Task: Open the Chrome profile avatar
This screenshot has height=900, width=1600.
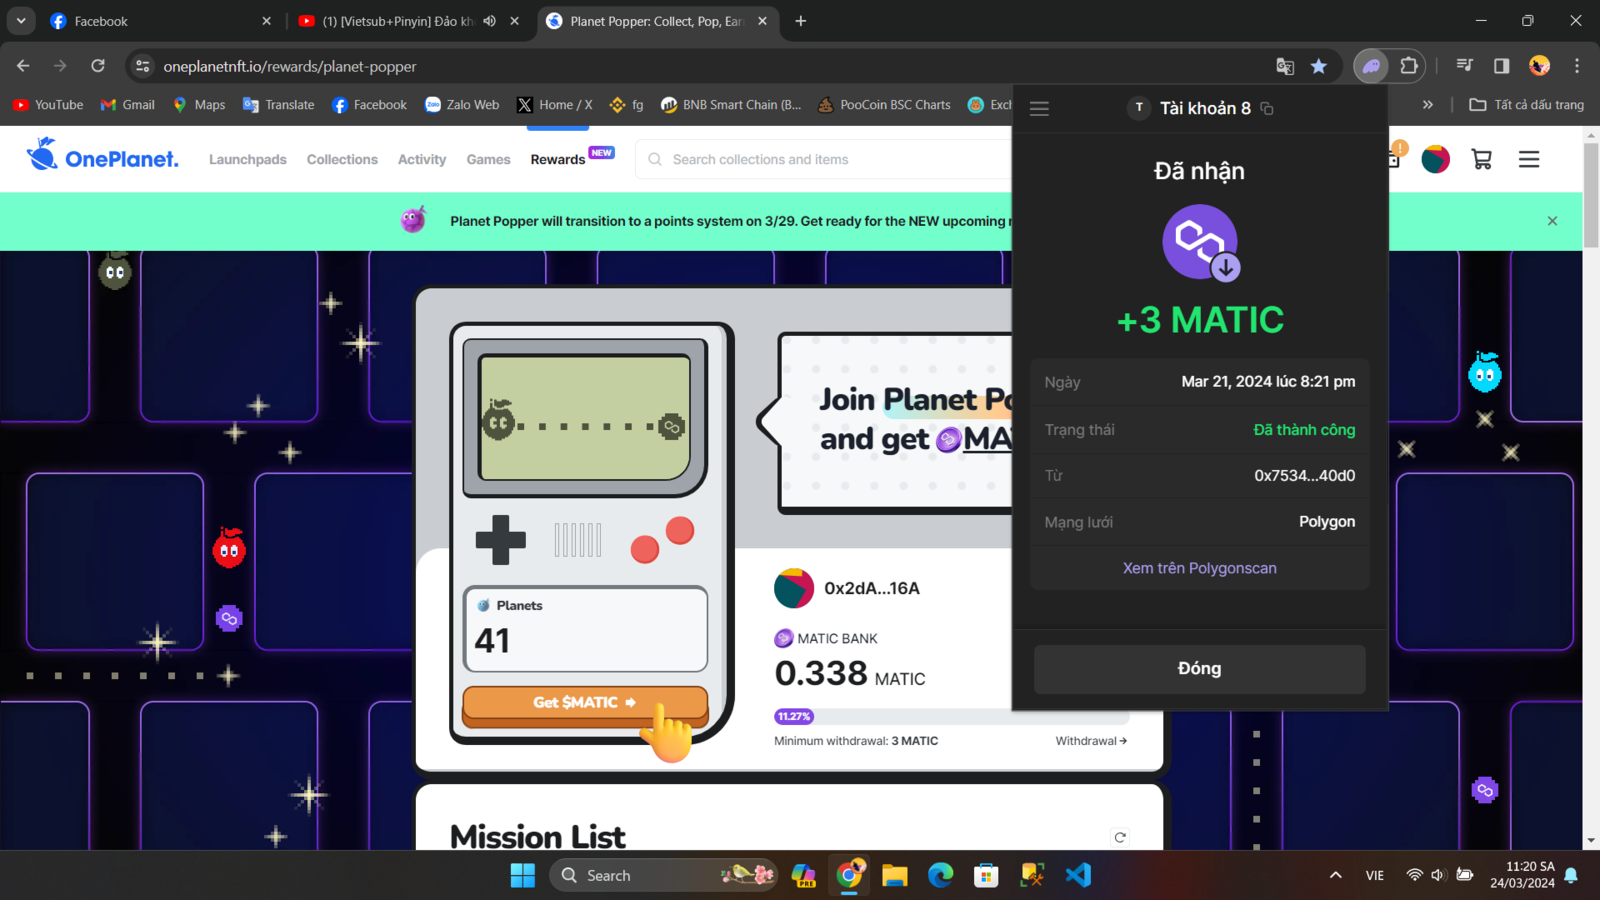Action: (x=1539, y=66)
